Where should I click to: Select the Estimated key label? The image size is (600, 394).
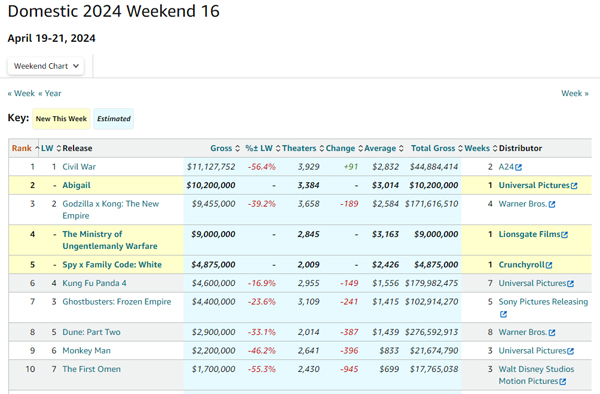click(x=114, y=119)
